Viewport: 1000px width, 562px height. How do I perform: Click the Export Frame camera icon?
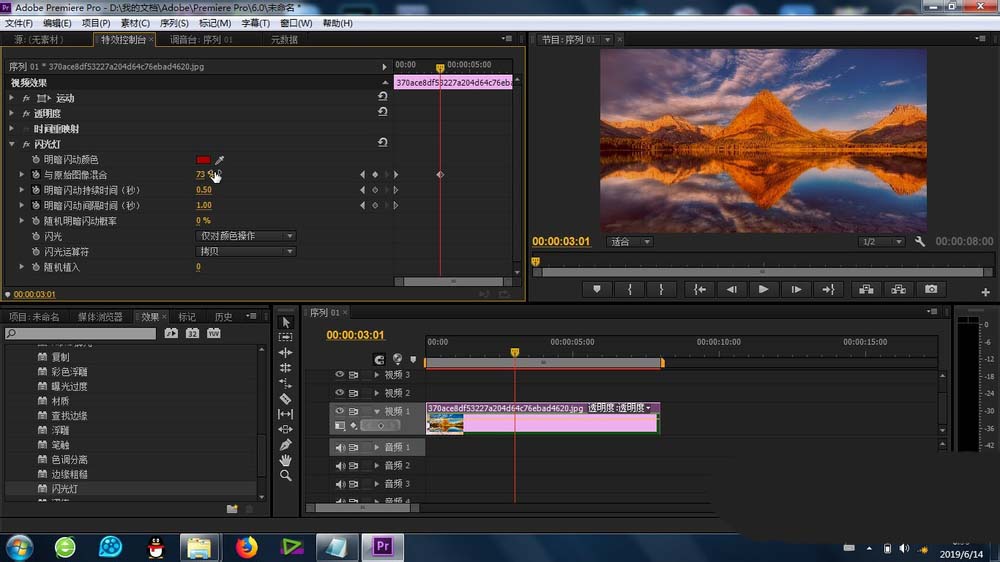pyautogui.click(x=931, y=289)
